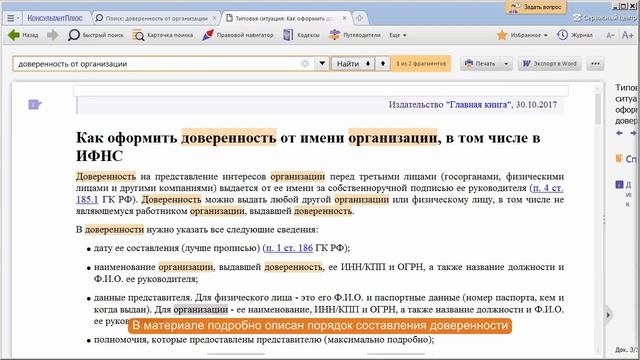This screenshot has height=360, width=640.
Task: Click the gray forward arrow
Action: [53, 35]
